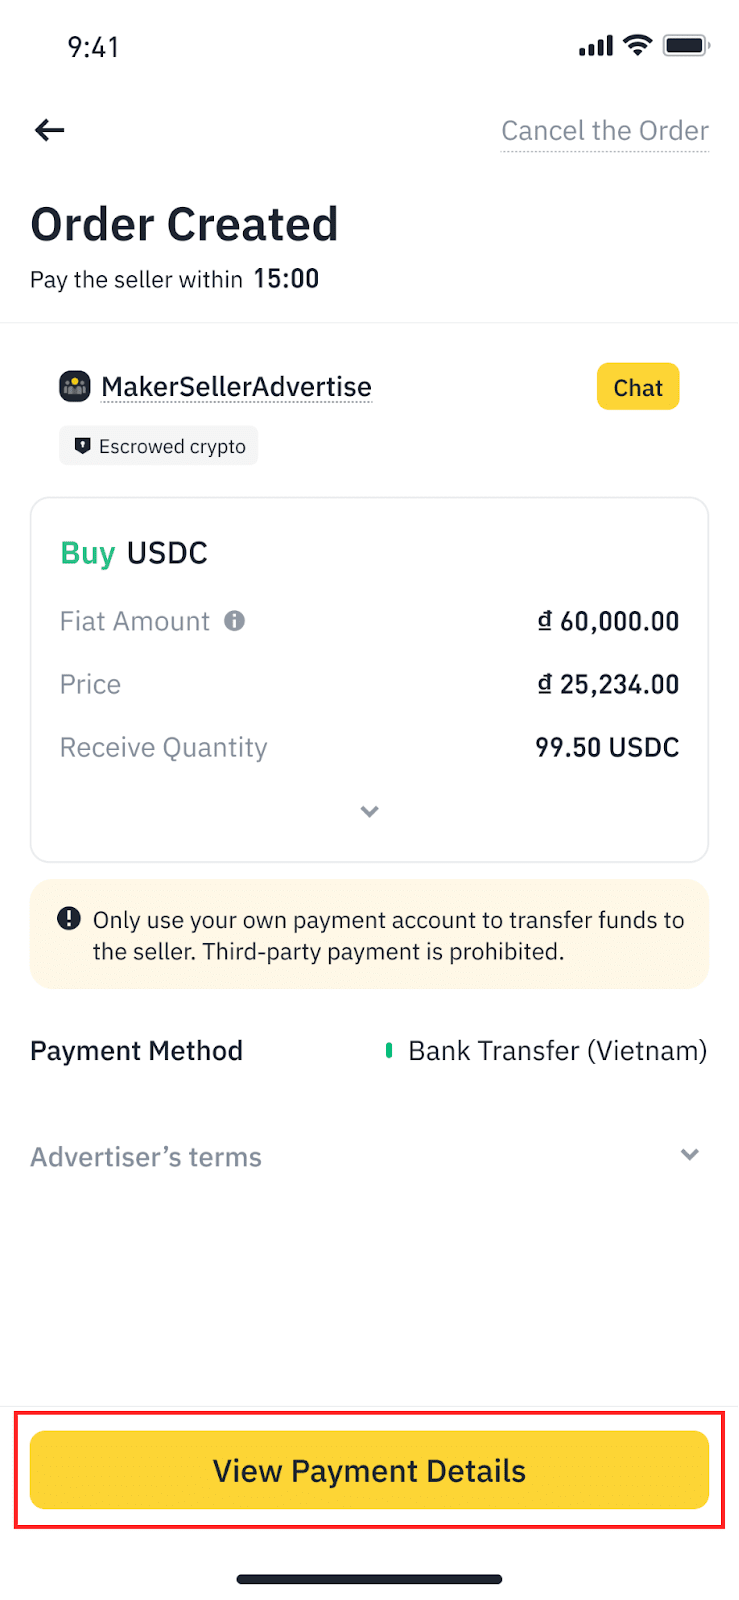The height and width of the screenshot is (1600, 739).
Task: Open chat with the seller
Action: pyautogui.click(x=637, y=387)
